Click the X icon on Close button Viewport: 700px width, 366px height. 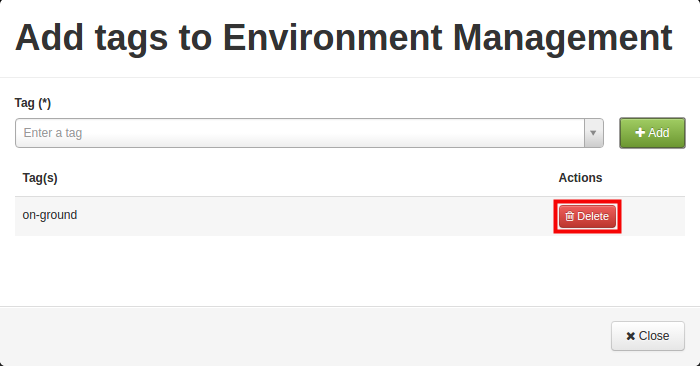tap(630, 336)
